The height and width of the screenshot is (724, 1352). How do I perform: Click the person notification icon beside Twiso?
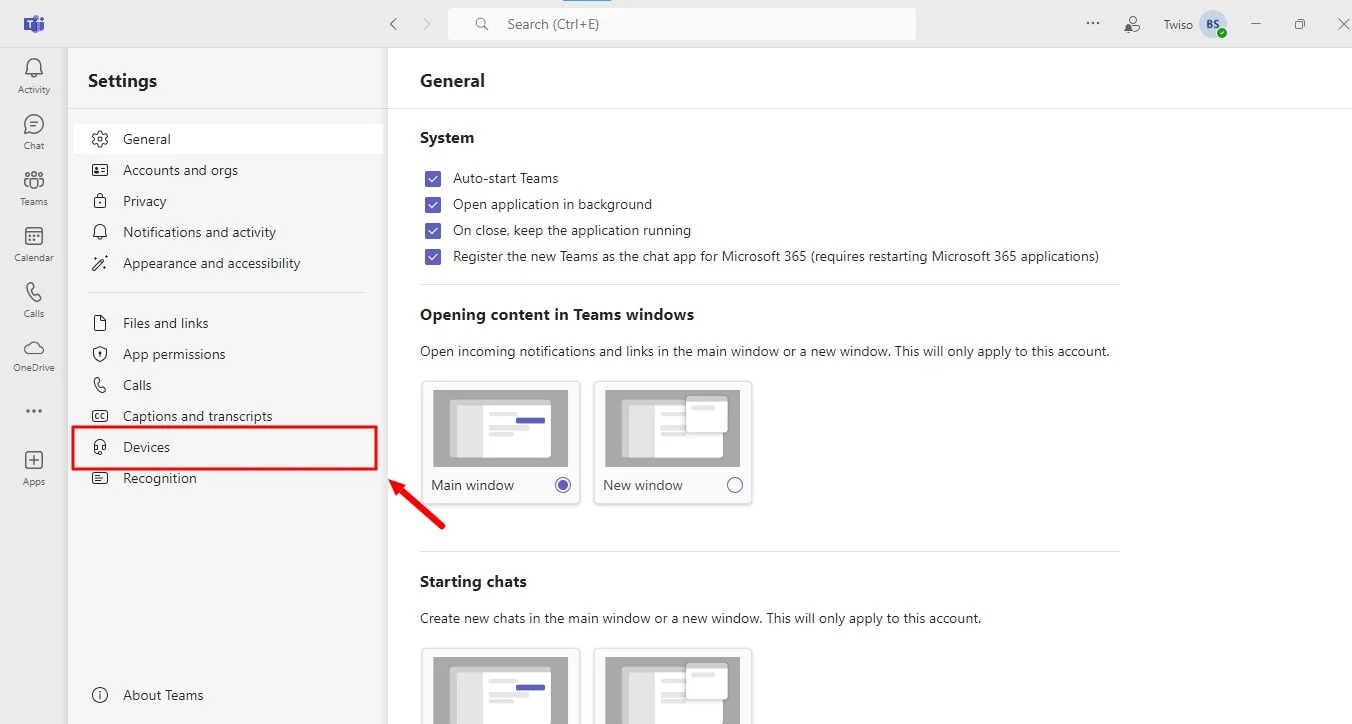(x=1132, y=24)
